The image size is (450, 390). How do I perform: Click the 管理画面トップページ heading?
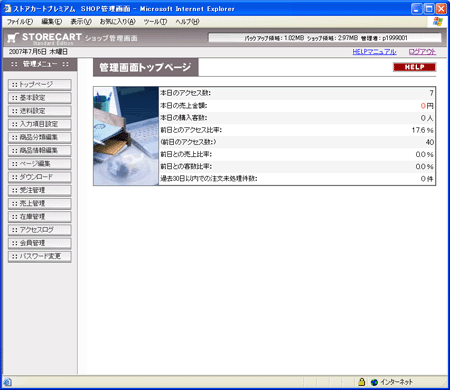click(145, 67)
